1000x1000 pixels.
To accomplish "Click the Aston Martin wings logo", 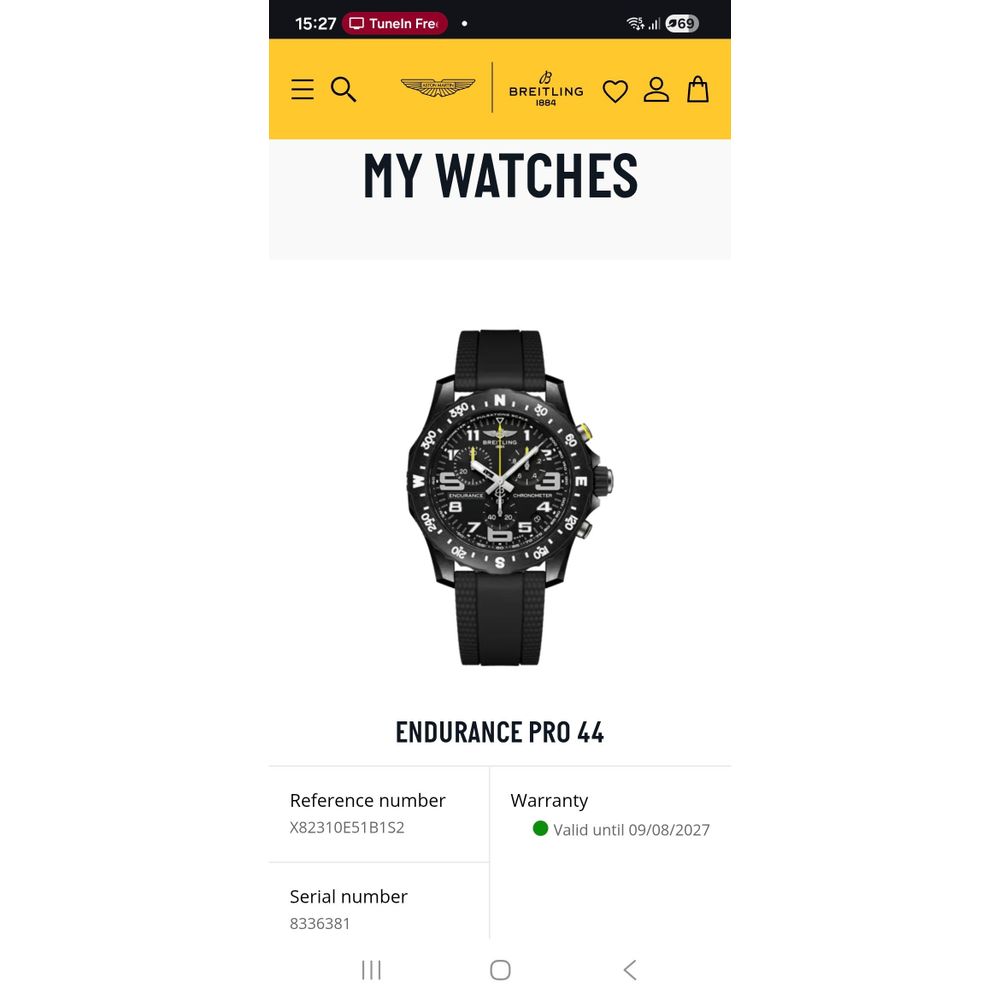I will tap(438, 87).
